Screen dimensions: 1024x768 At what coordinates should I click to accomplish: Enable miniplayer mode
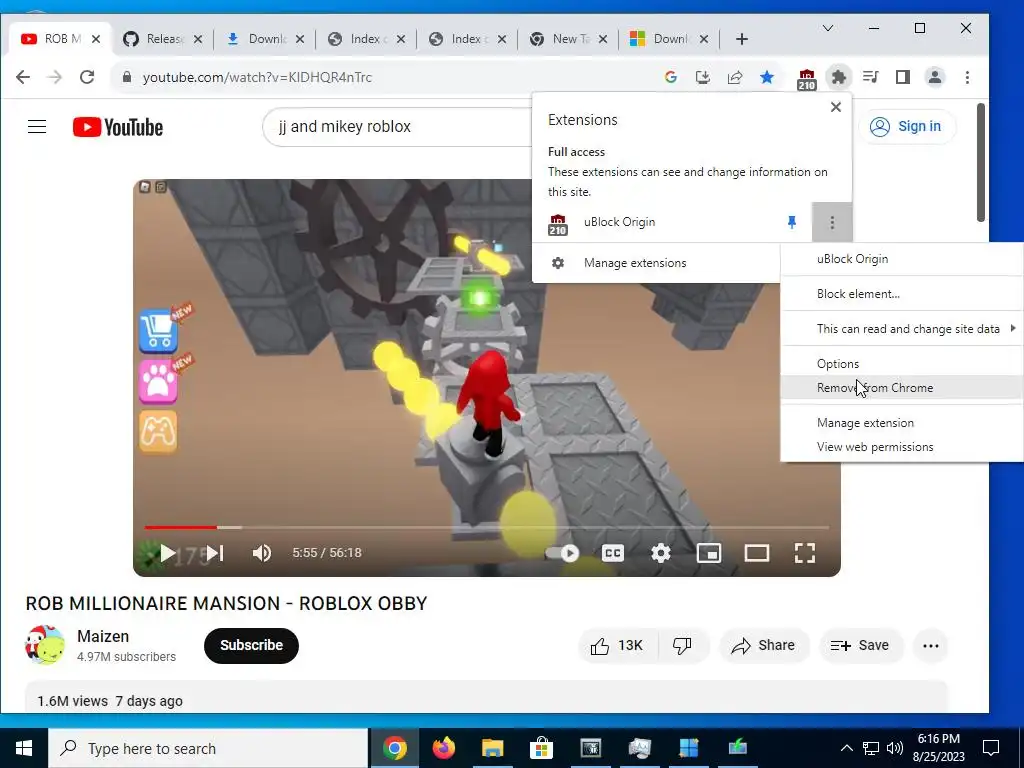709,553
